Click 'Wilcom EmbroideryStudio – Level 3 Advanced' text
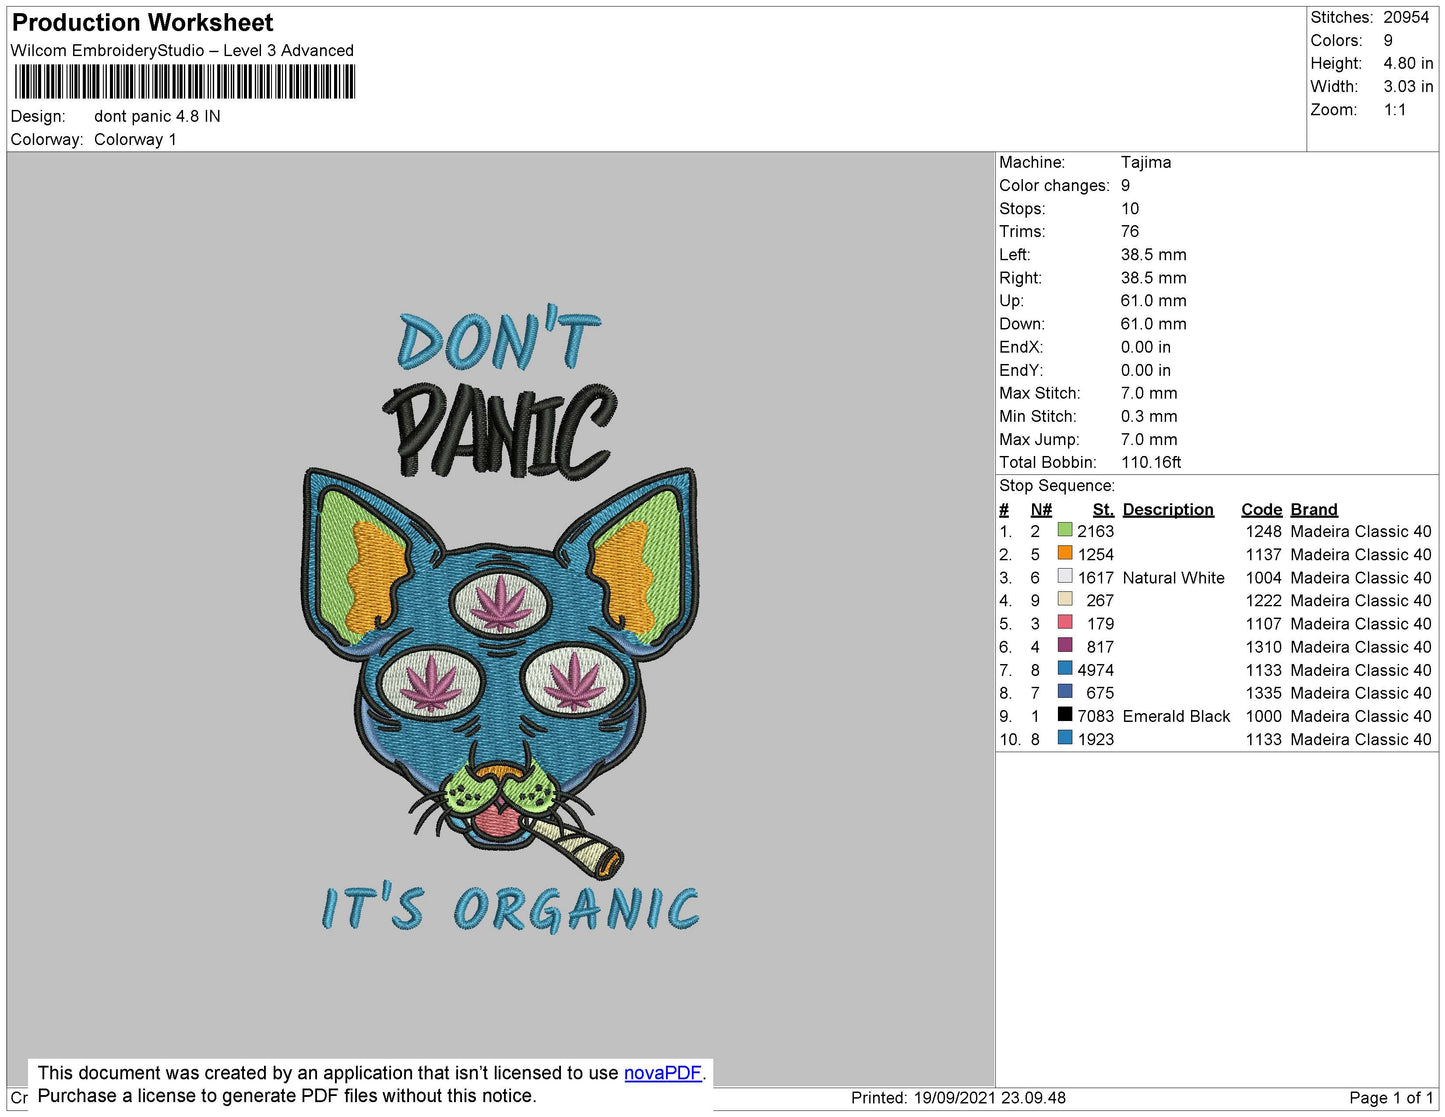1445x1117 pixels. pyautogui.click(x=182, y=50)
